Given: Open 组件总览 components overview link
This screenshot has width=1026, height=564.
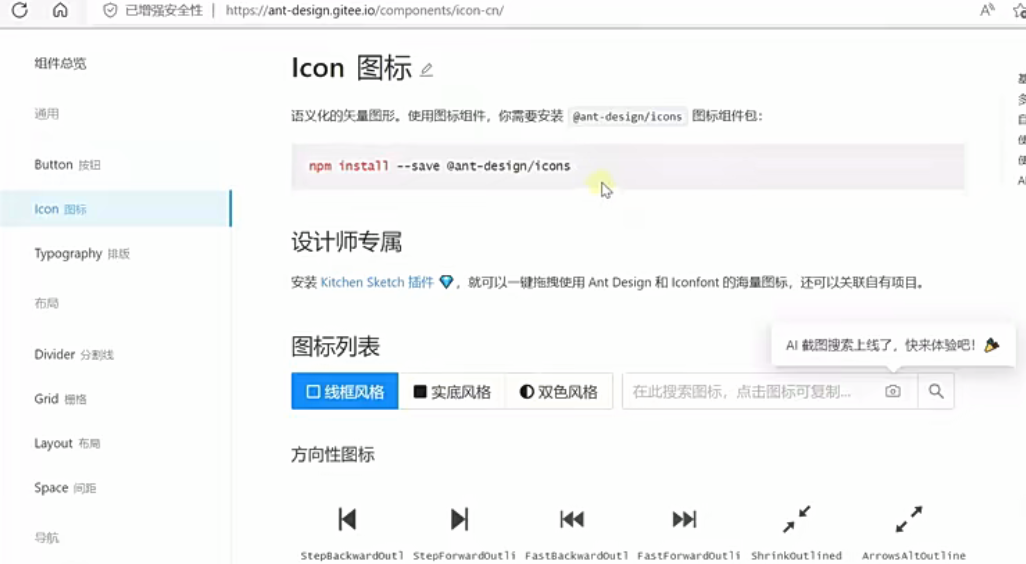Looking at the screenshot, I should coord(60,63).
